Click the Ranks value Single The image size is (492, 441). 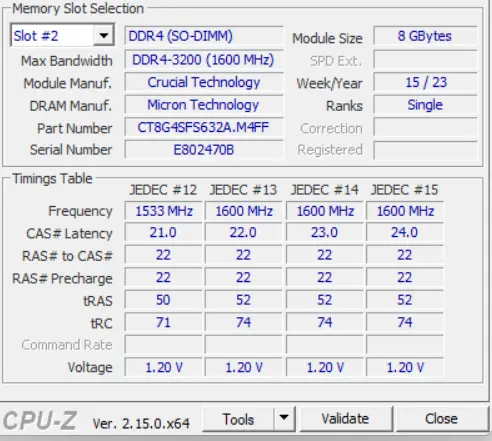(x=425, y=105)
